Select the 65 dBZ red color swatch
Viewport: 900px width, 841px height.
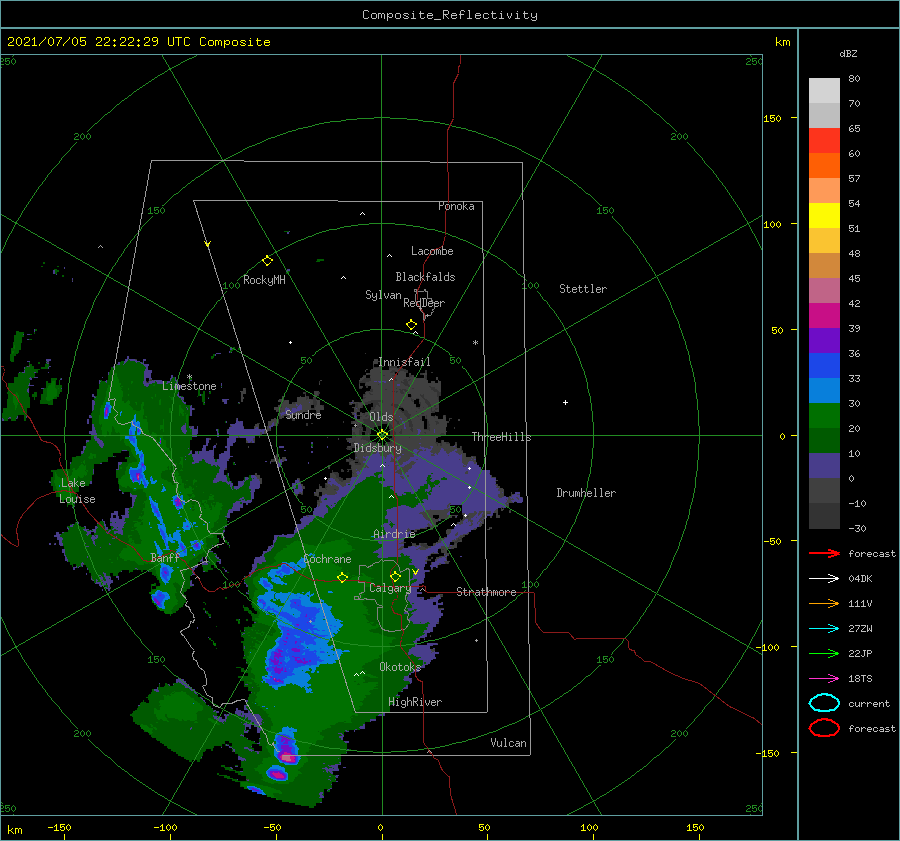[x=824, y=141]
